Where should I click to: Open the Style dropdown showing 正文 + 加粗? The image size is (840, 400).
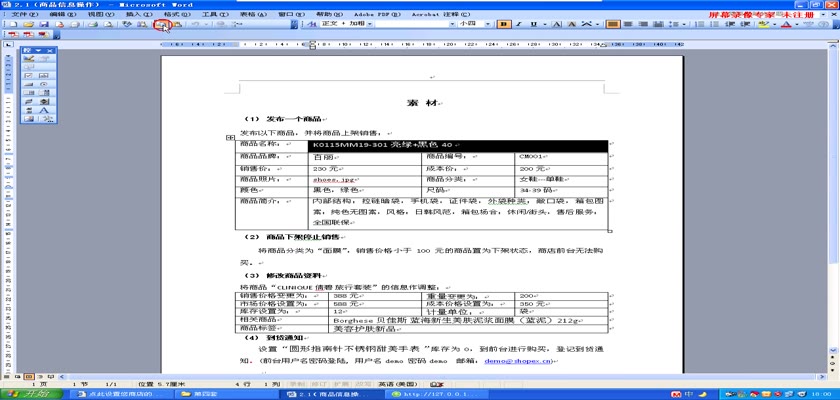click(x=369, y=24)
